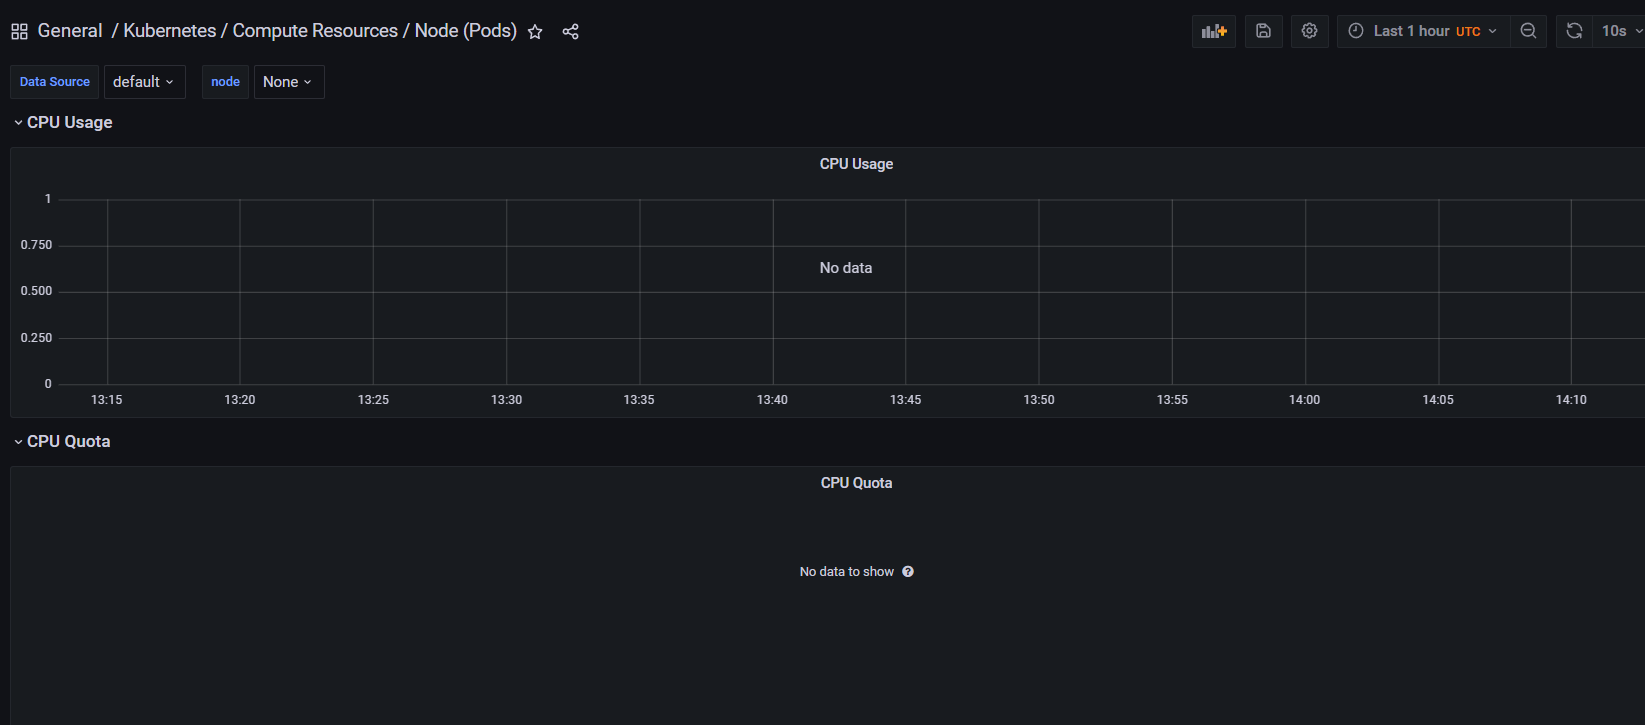The image size is (1645, 725).
Task: Go to General folder in breadcrumb
Action: coord(70,31)
